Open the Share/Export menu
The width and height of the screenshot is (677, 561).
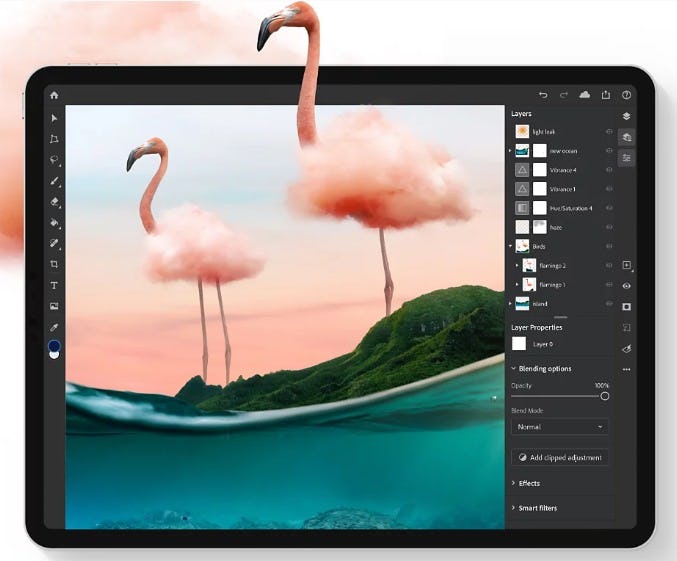(x=606, y=95)
